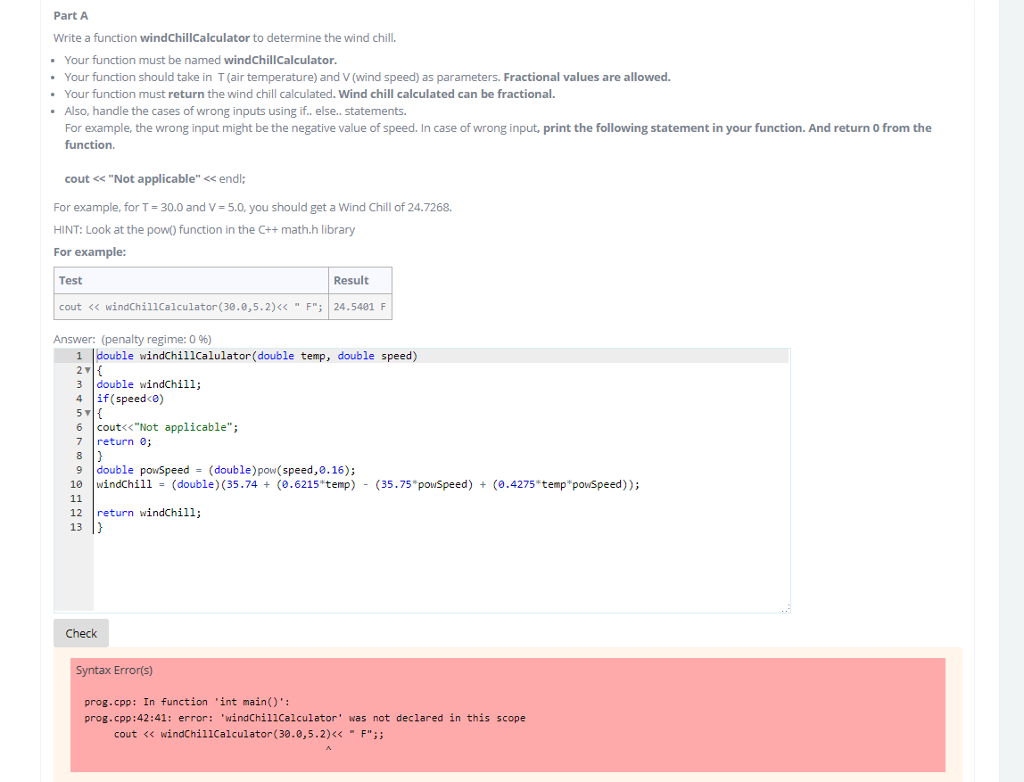
Task: Collapse the code fold on line 2
Action: pyautogui.click(x=89, y=369)
